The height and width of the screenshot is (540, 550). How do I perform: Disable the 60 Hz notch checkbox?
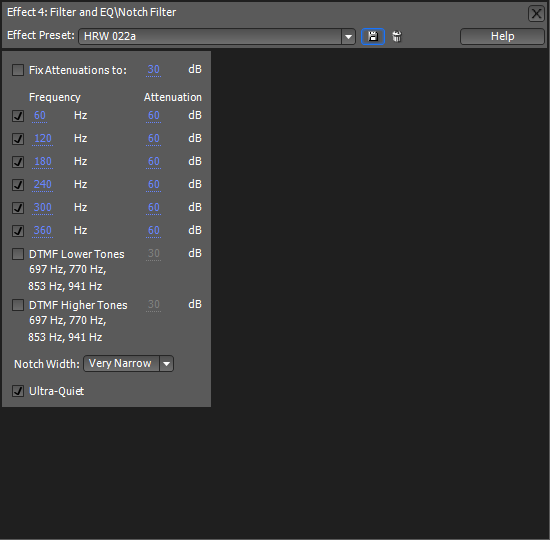pos(18,116)
